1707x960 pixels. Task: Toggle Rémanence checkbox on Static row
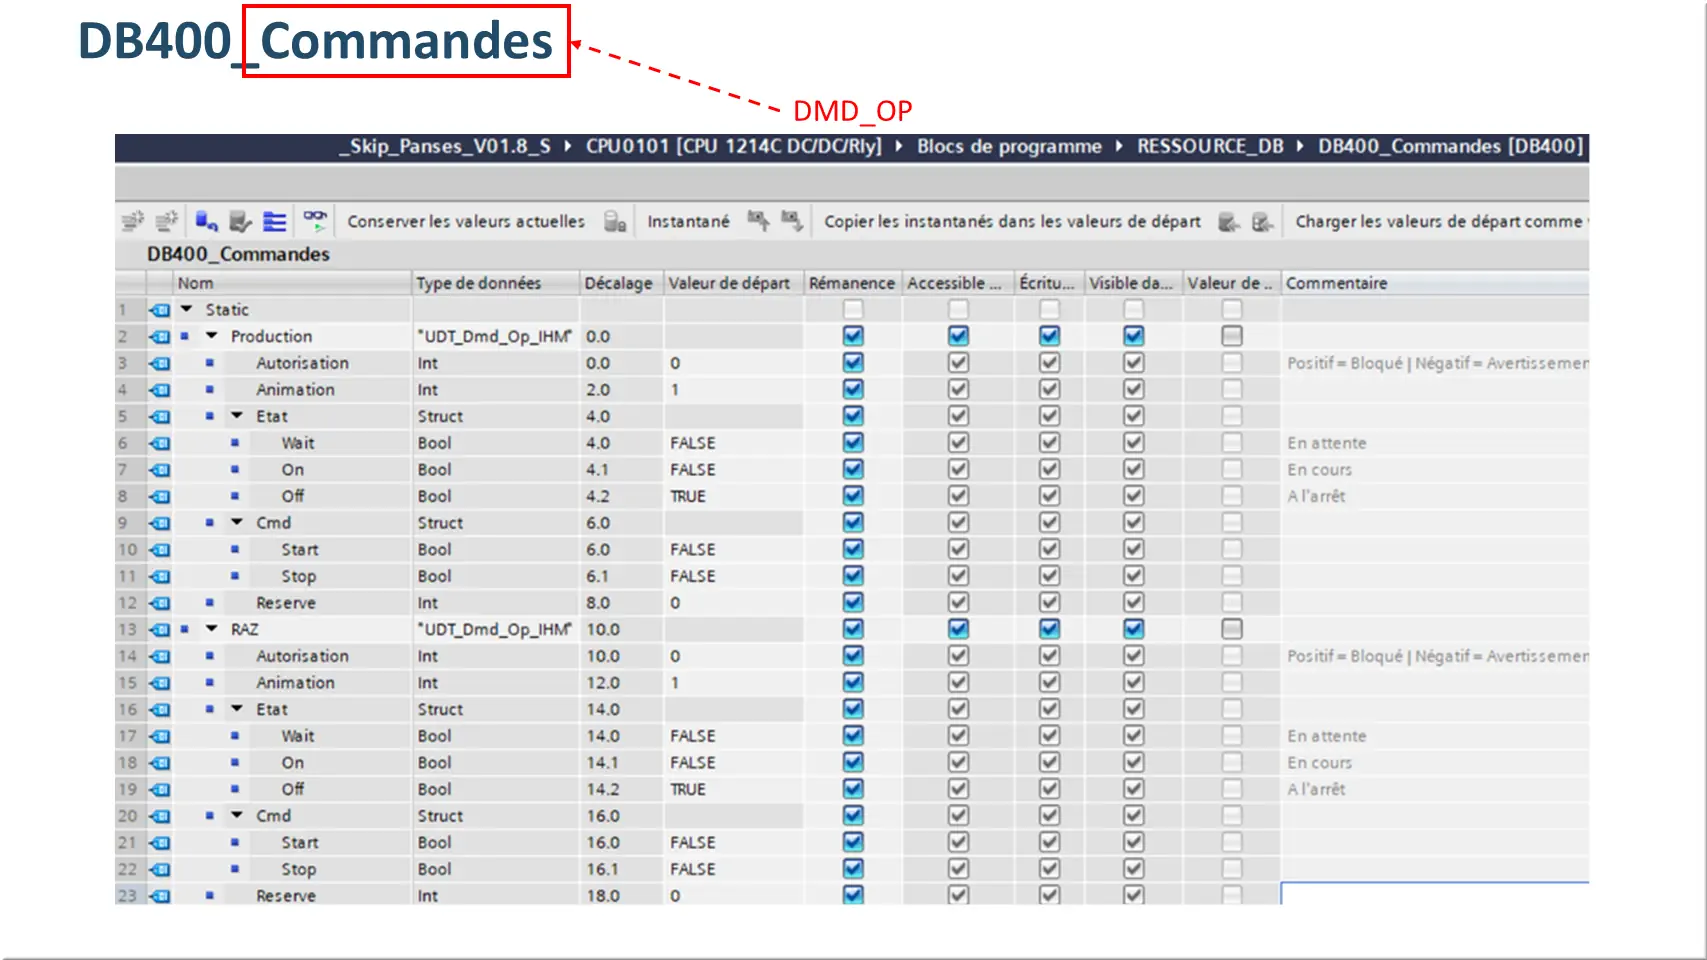(853, 309)
